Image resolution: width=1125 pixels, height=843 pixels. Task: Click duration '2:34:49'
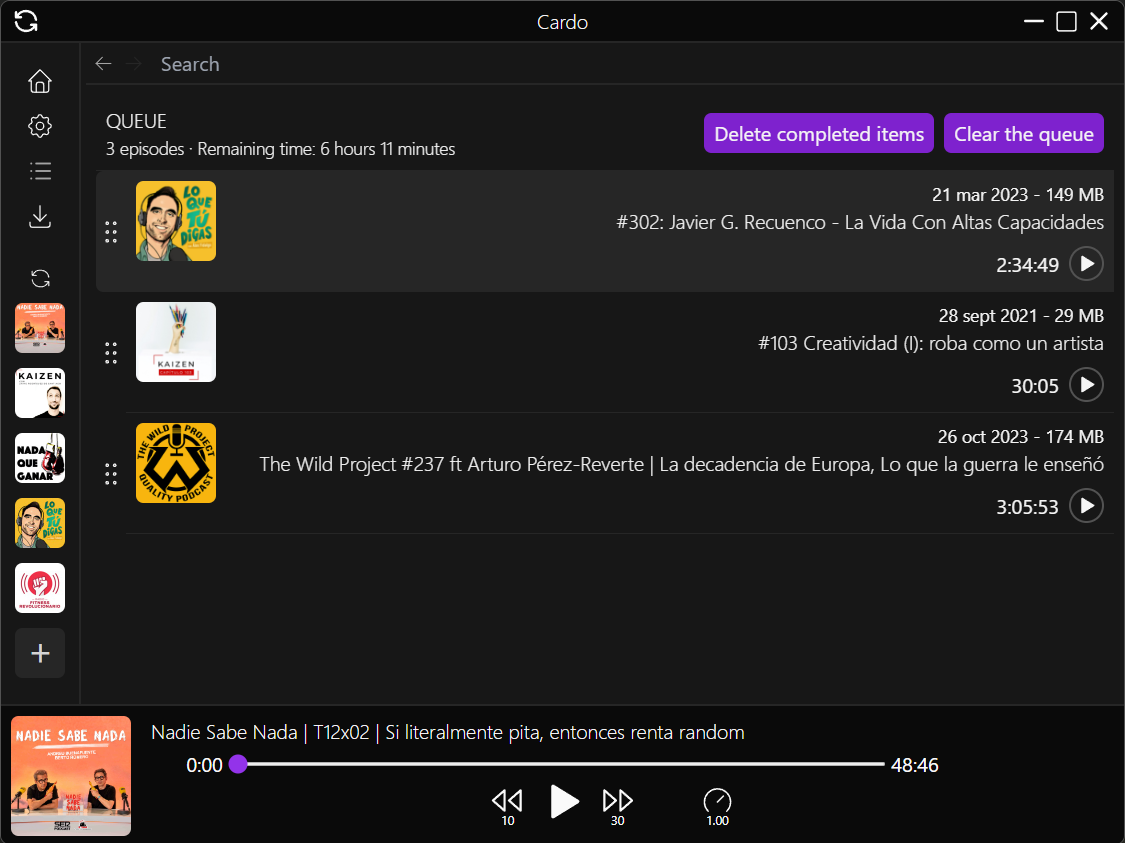click(x=1027, y=265)
